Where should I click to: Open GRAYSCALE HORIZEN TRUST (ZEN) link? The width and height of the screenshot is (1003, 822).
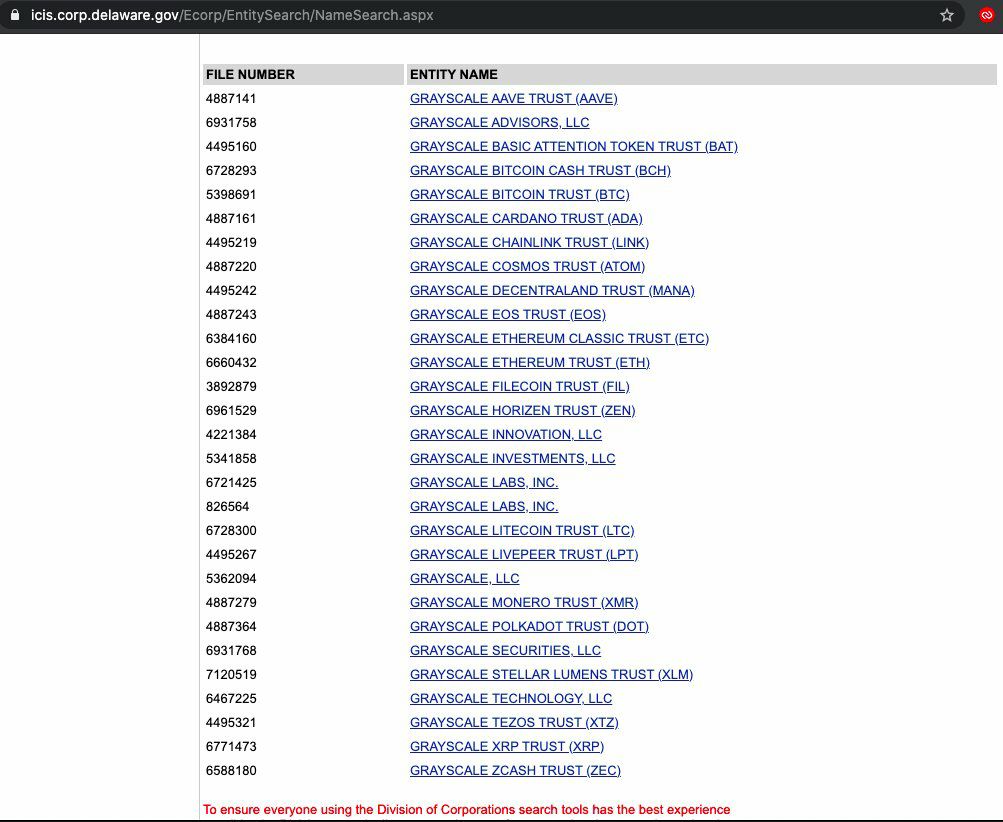523,410
